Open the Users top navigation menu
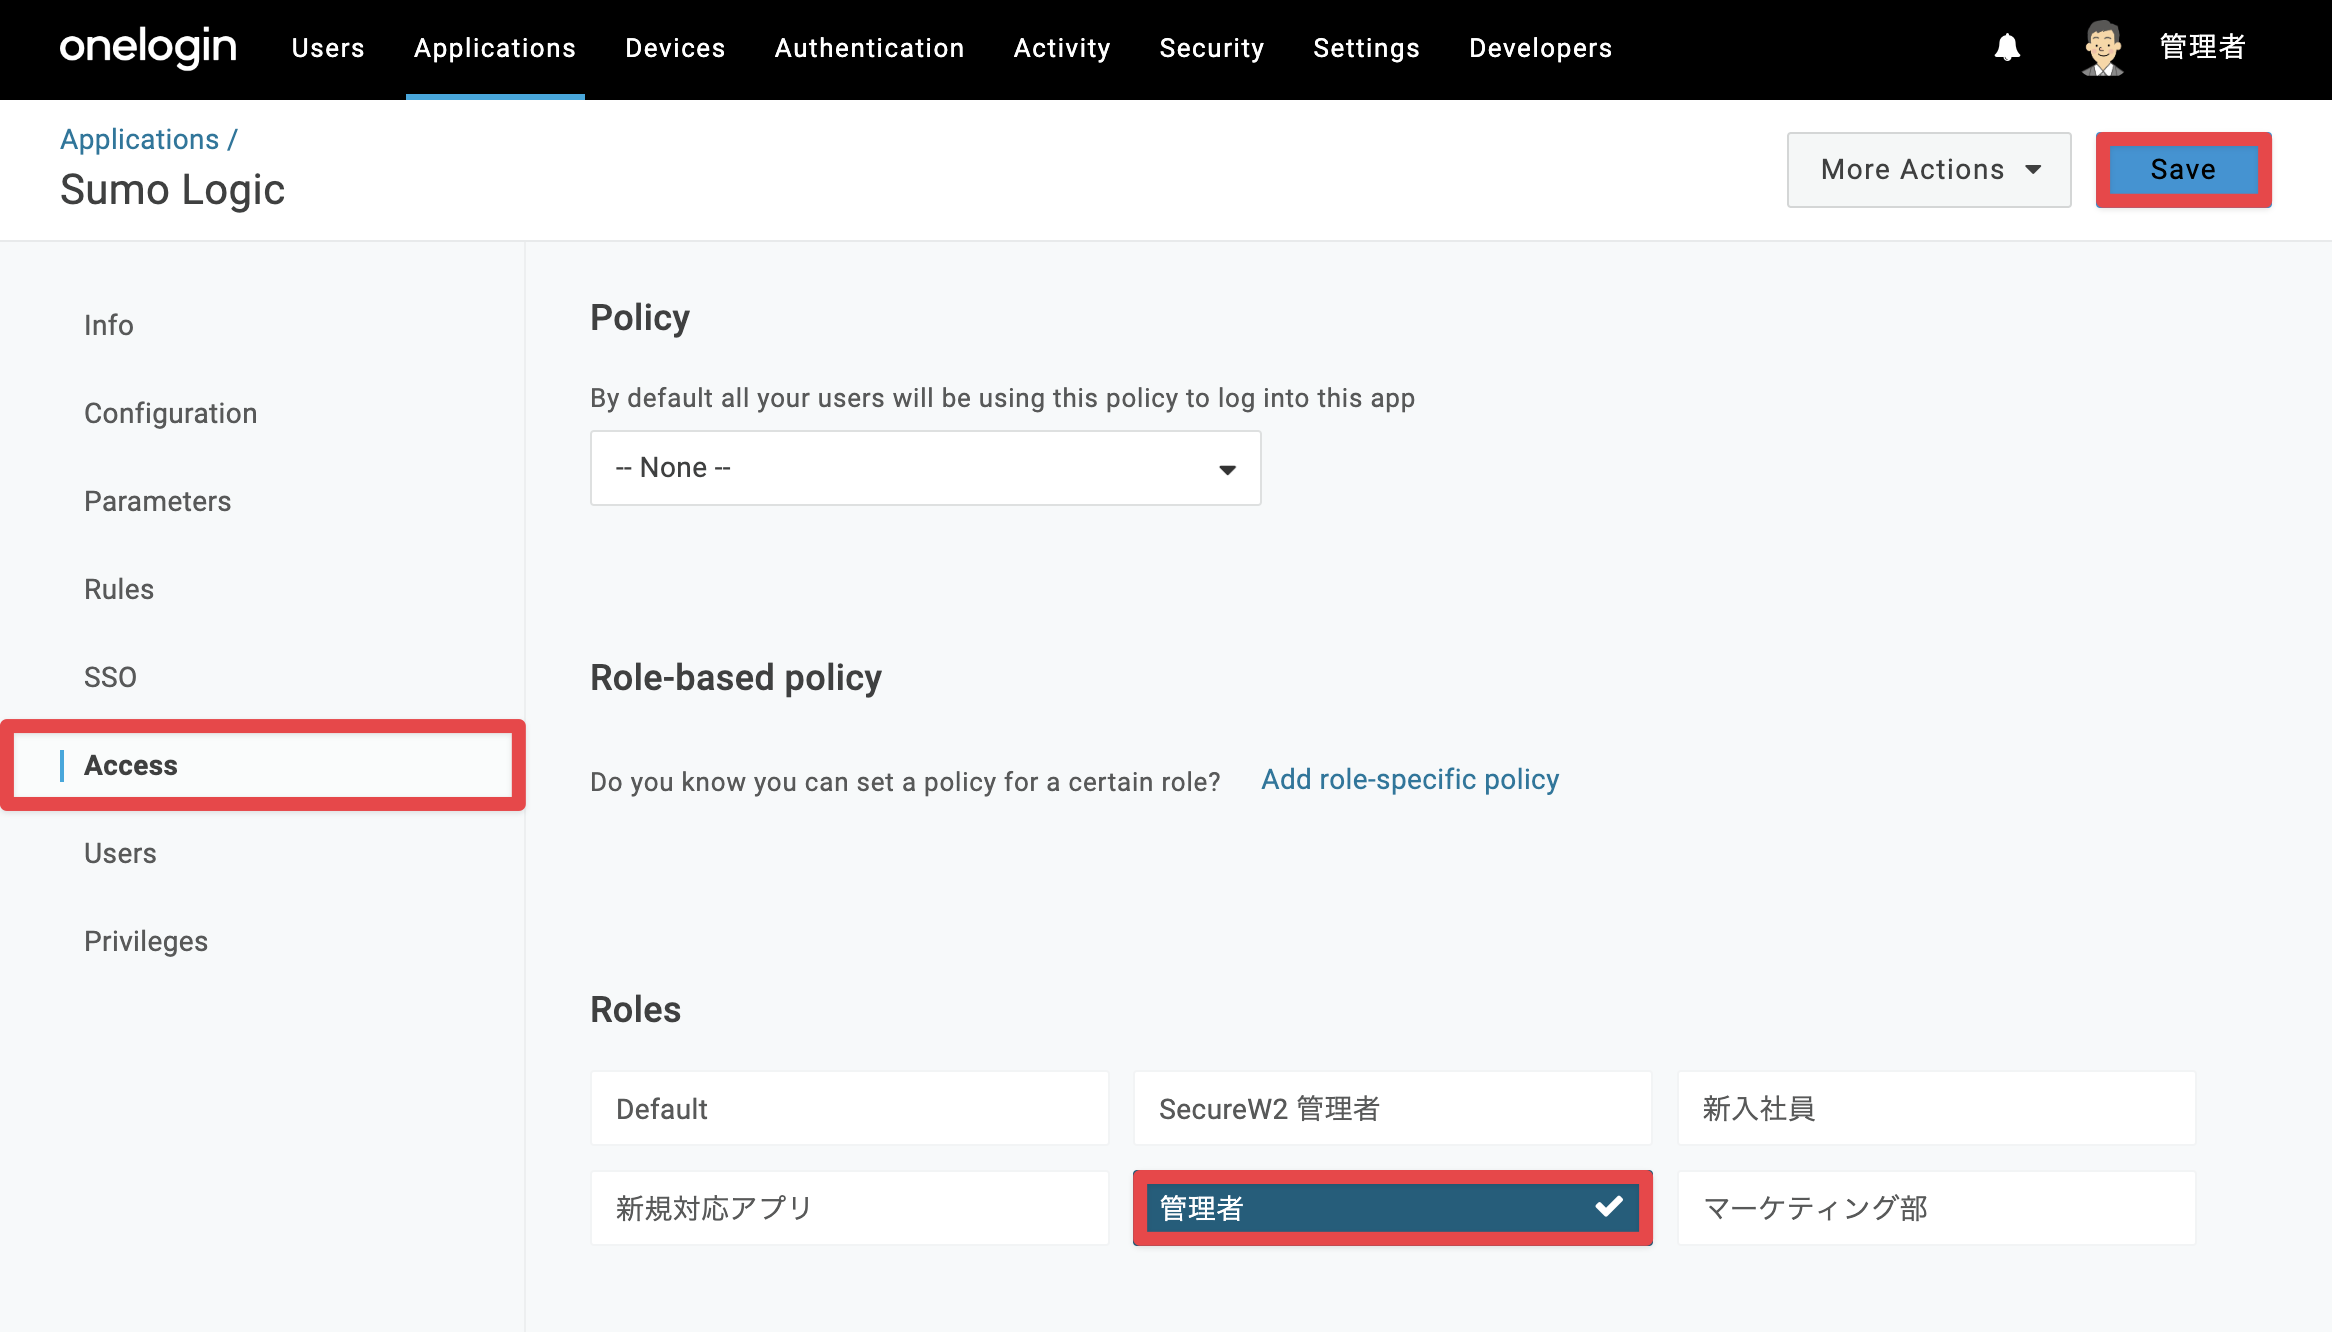 pyautogui.click(x=328, y=48)
